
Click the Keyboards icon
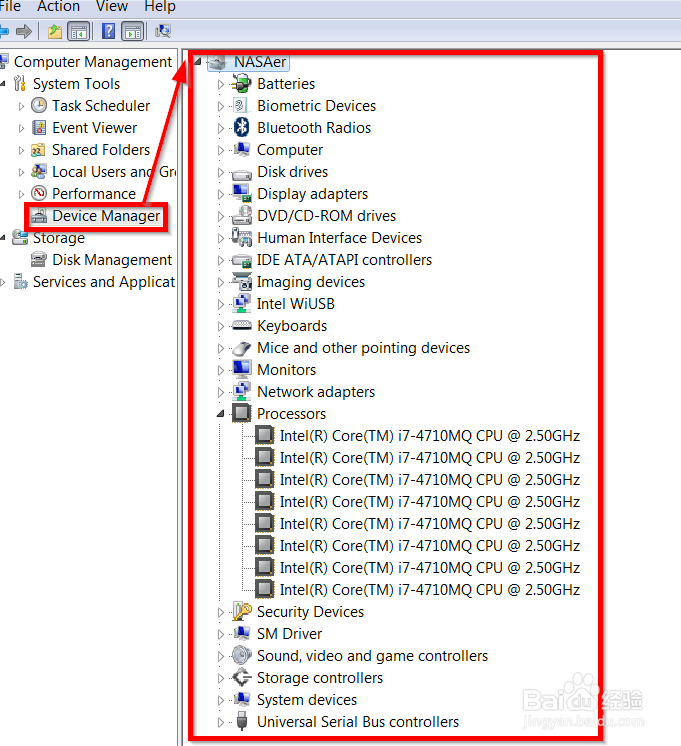(241, 325)
